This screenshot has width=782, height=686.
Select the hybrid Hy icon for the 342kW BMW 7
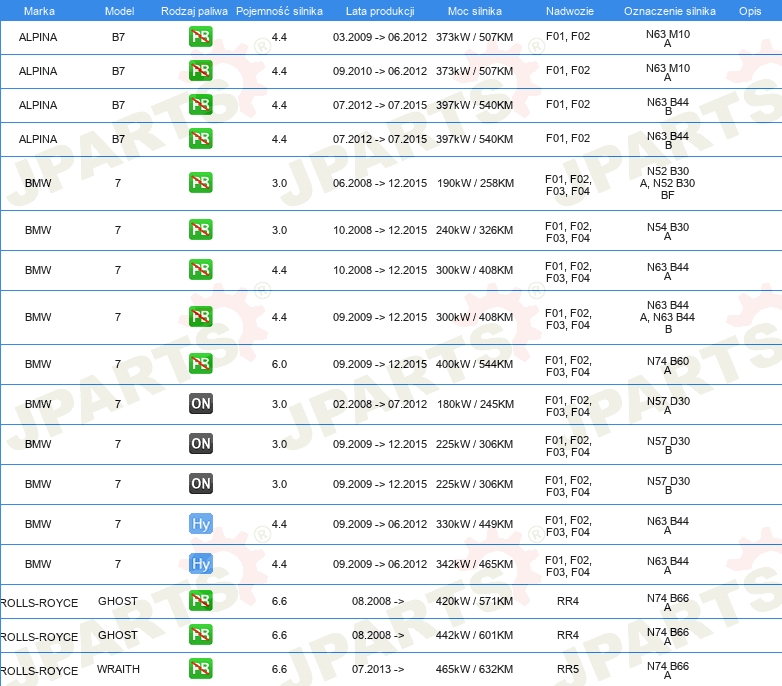click(201, 564)
